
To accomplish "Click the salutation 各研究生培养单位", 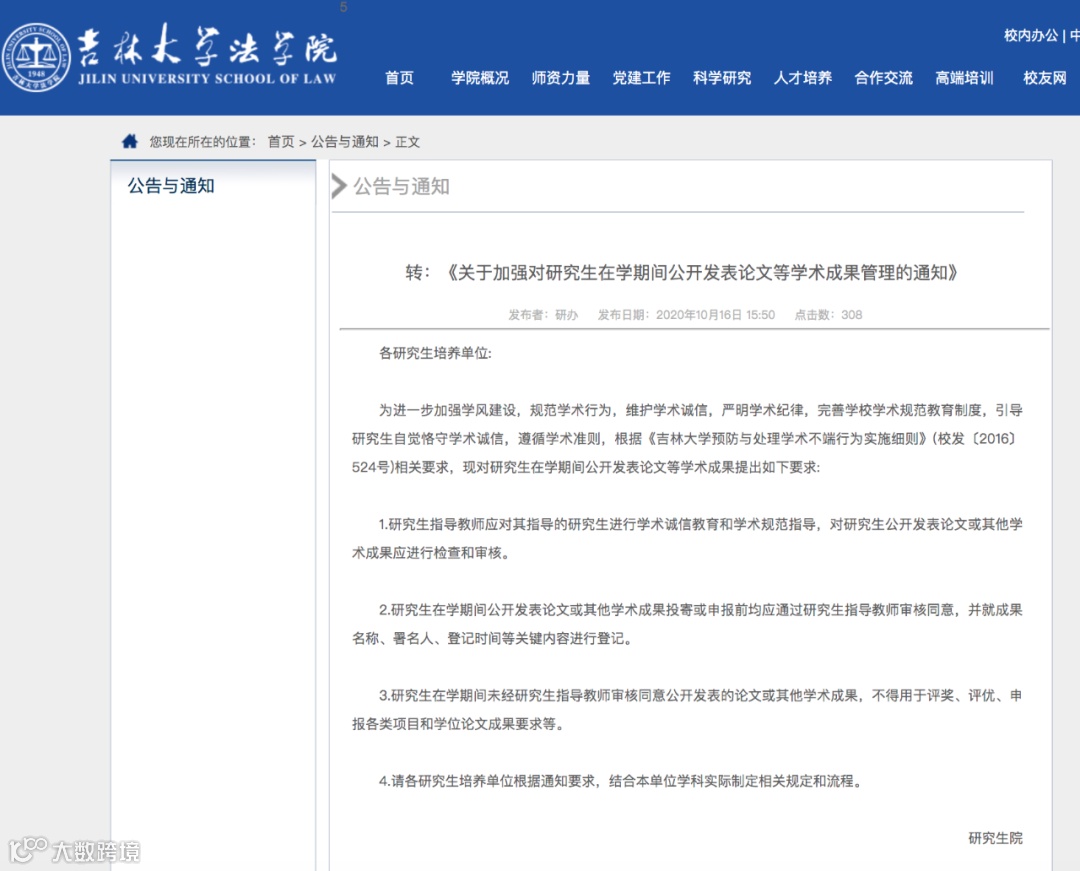I will (435, 353).
